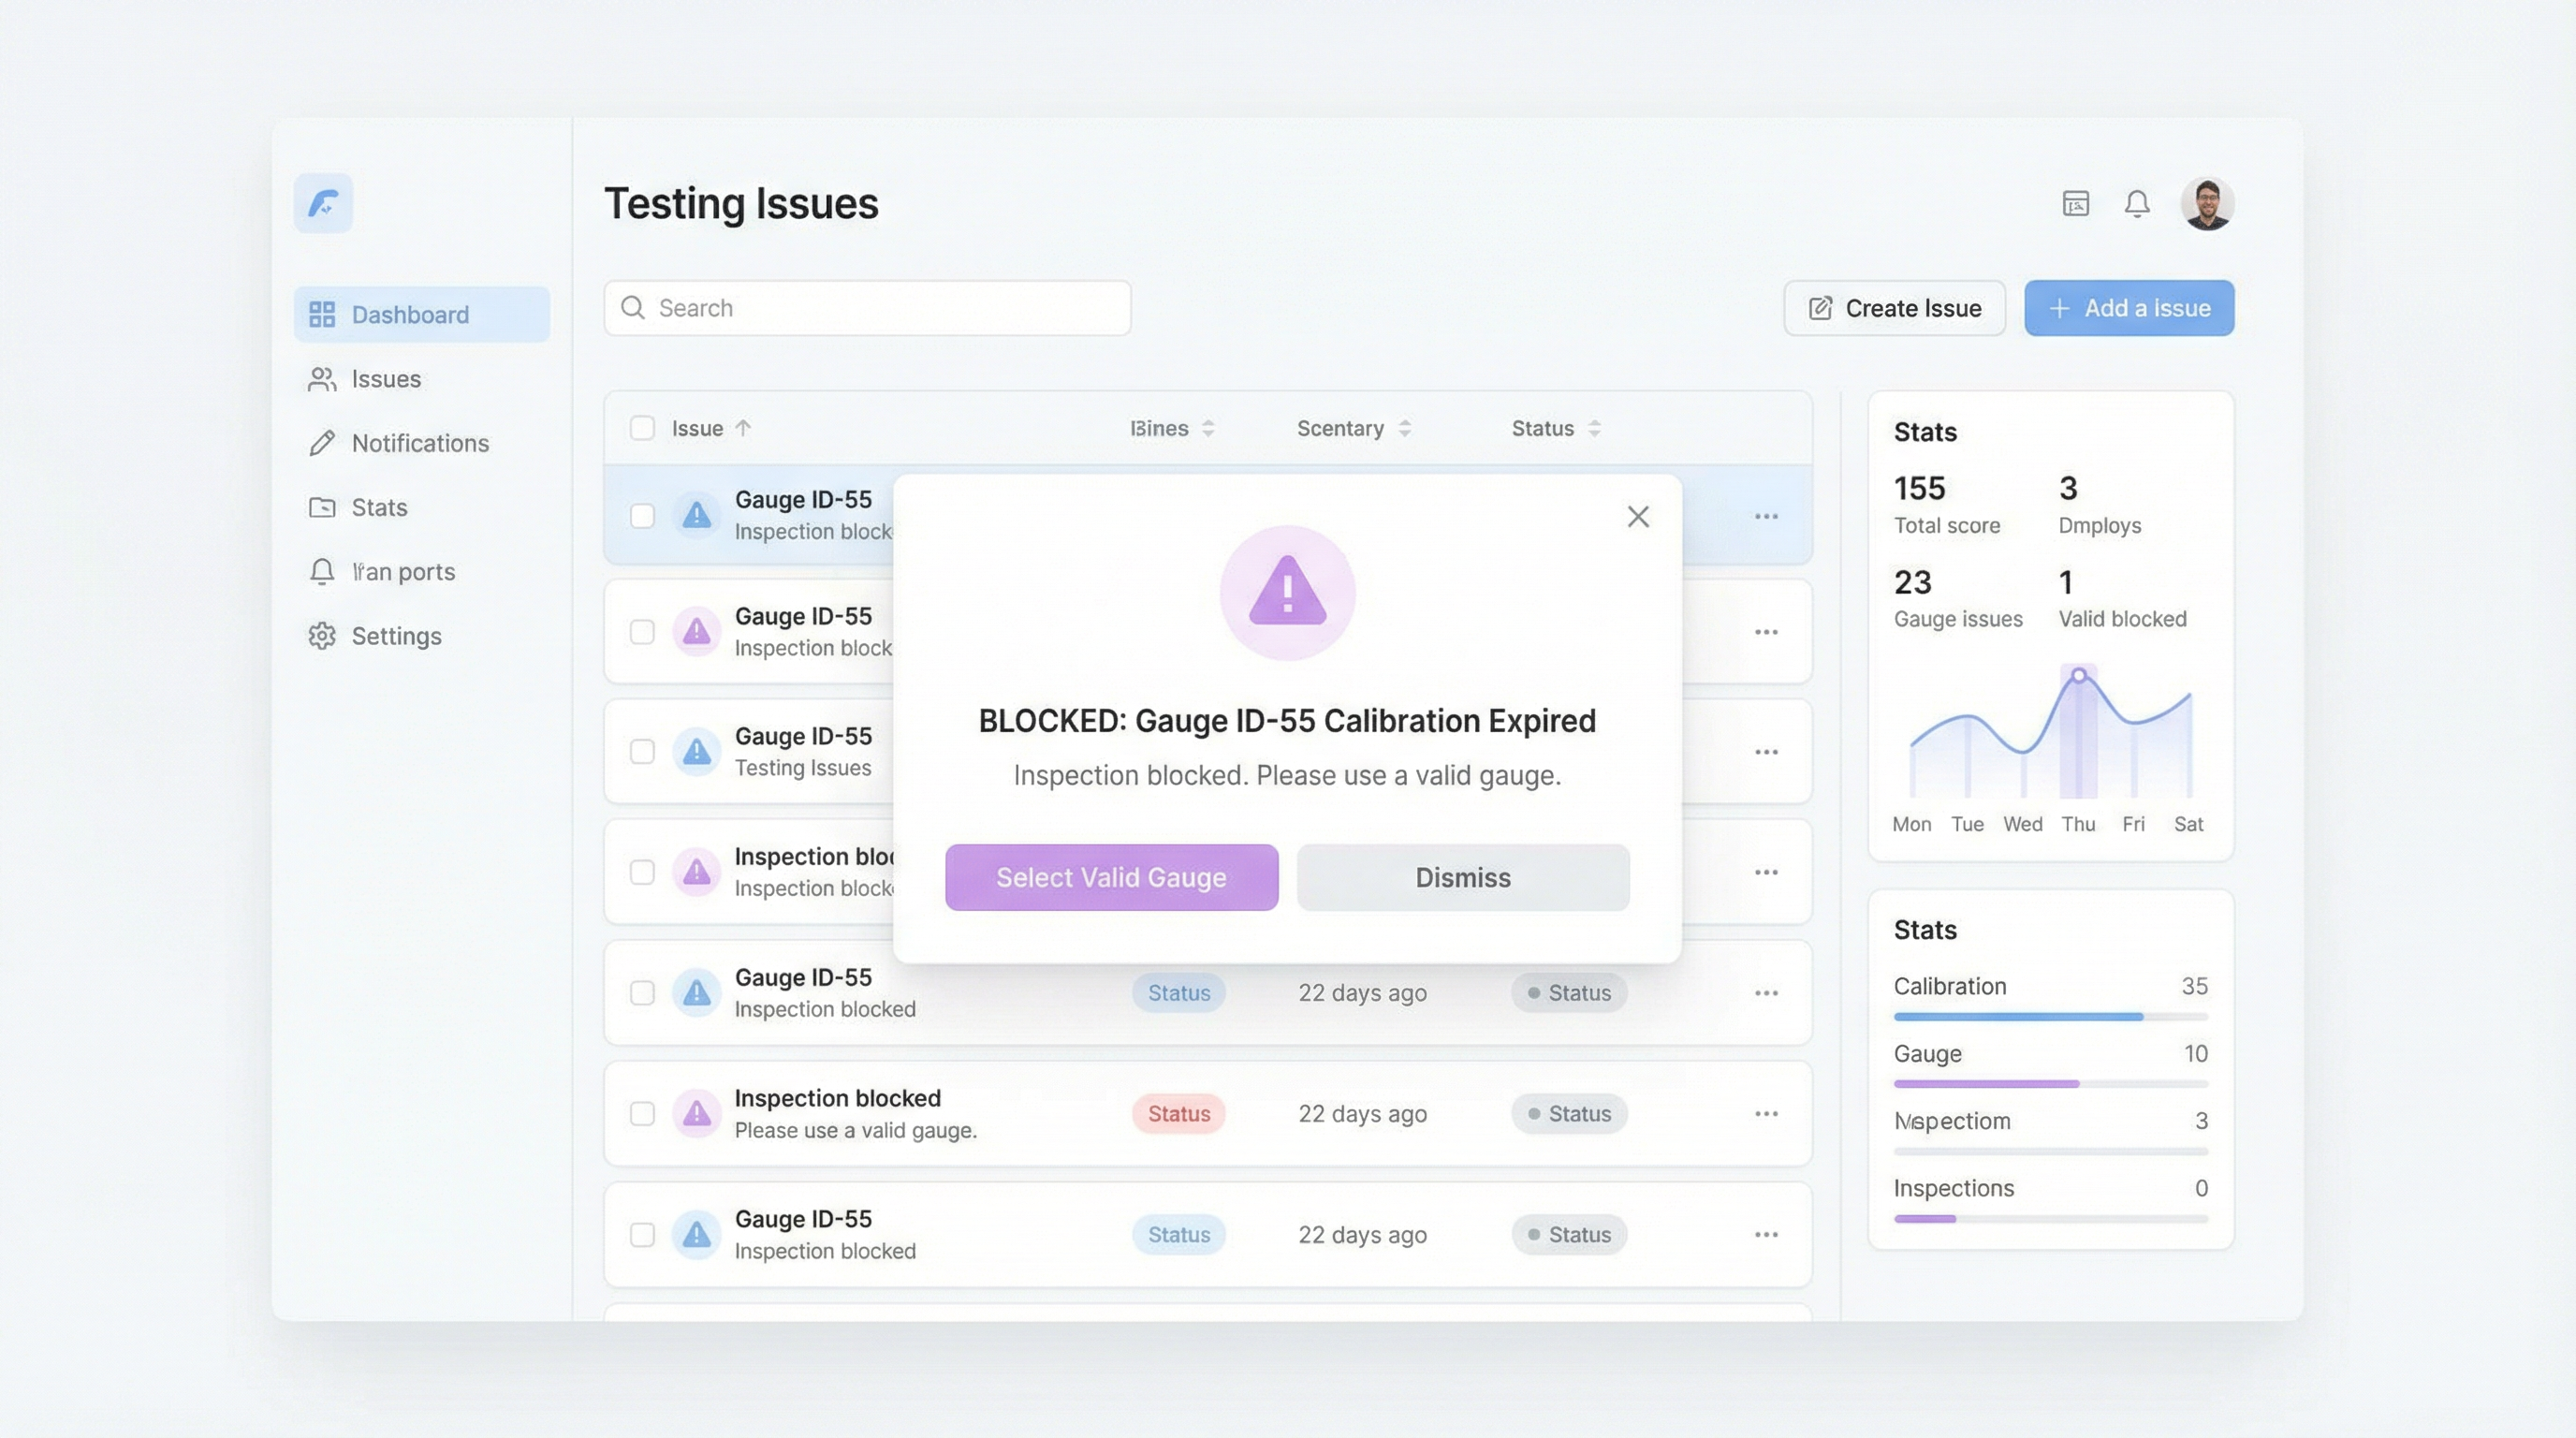Image resolution: width=2576 pixels, height=1438 pixels.
Task: Click the app logo in sidebar
Action: click(323, 203)
